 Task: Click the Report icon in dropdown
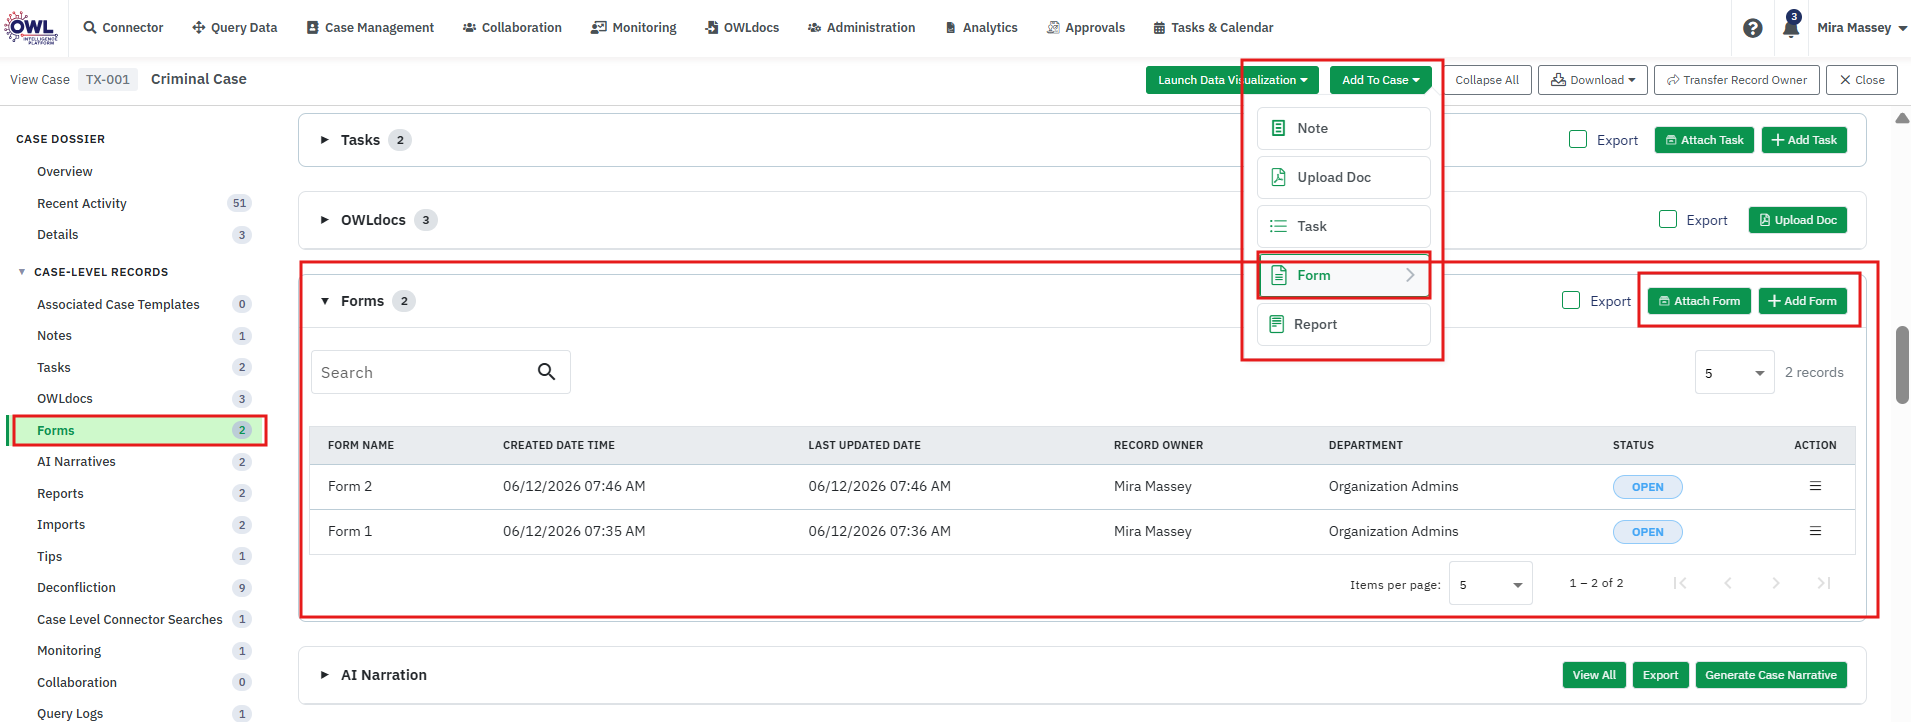(1276, 324)
